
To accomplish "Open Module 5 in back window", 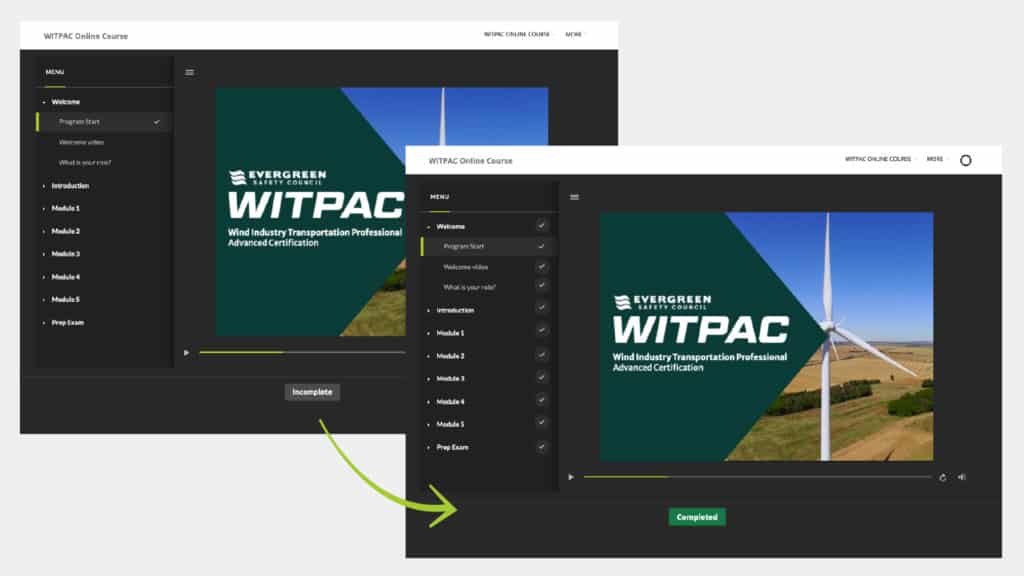I will pyautogui.click(x=65, y=300).
